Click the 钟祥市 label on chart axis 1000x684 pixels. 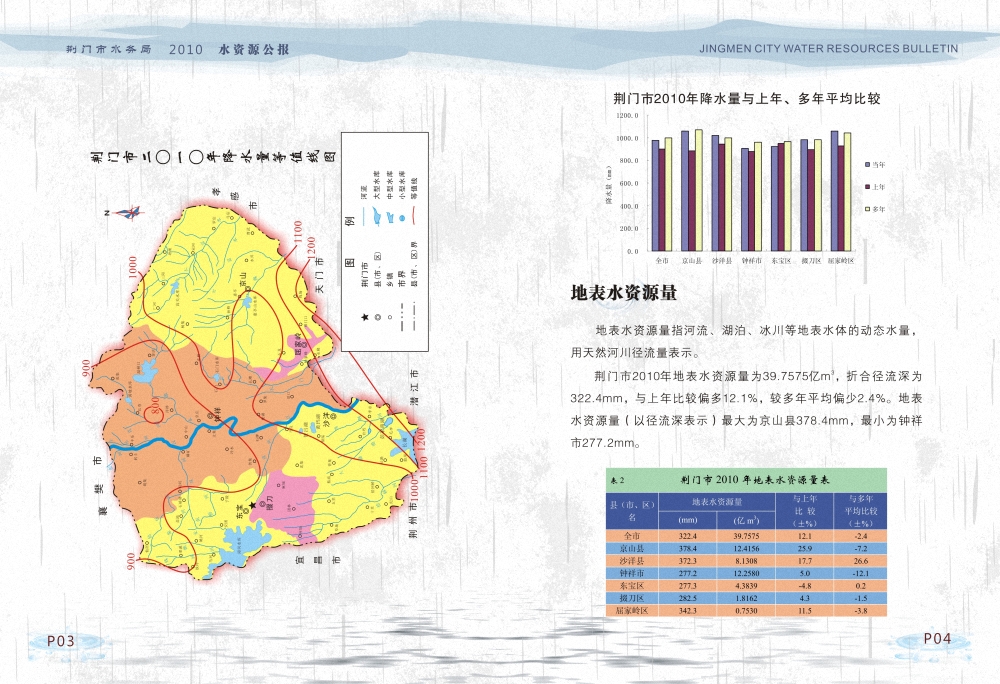tap(751, 260)
